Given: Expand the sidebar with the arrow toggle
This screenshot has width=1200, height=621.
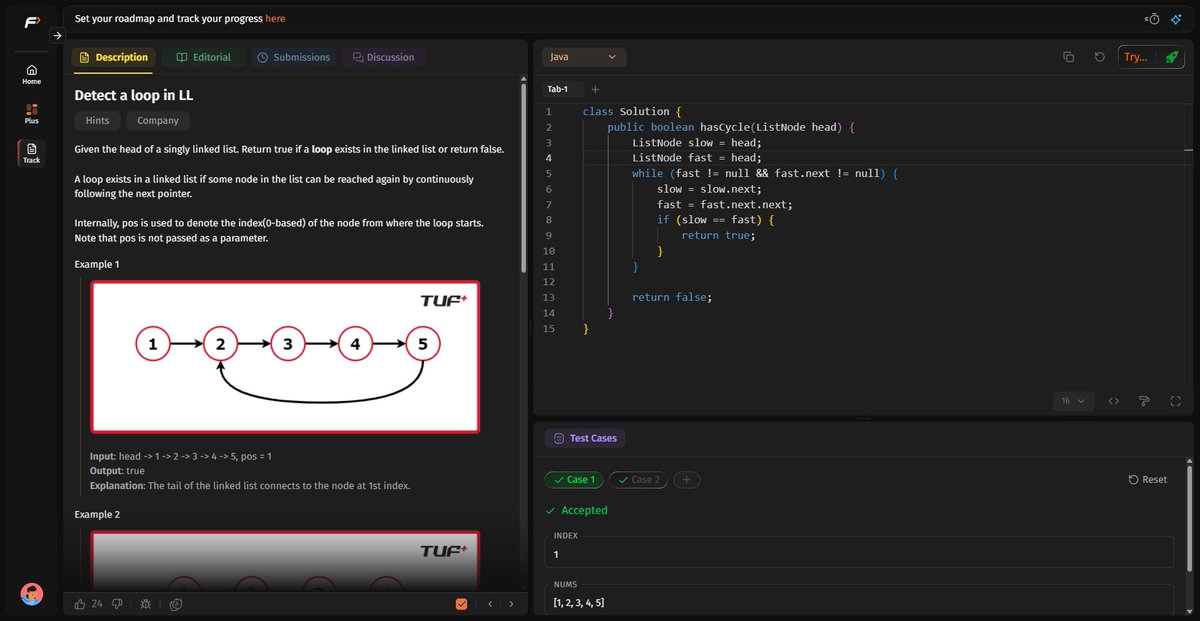Looking at the screenshot, I should [x=57, y=35].
